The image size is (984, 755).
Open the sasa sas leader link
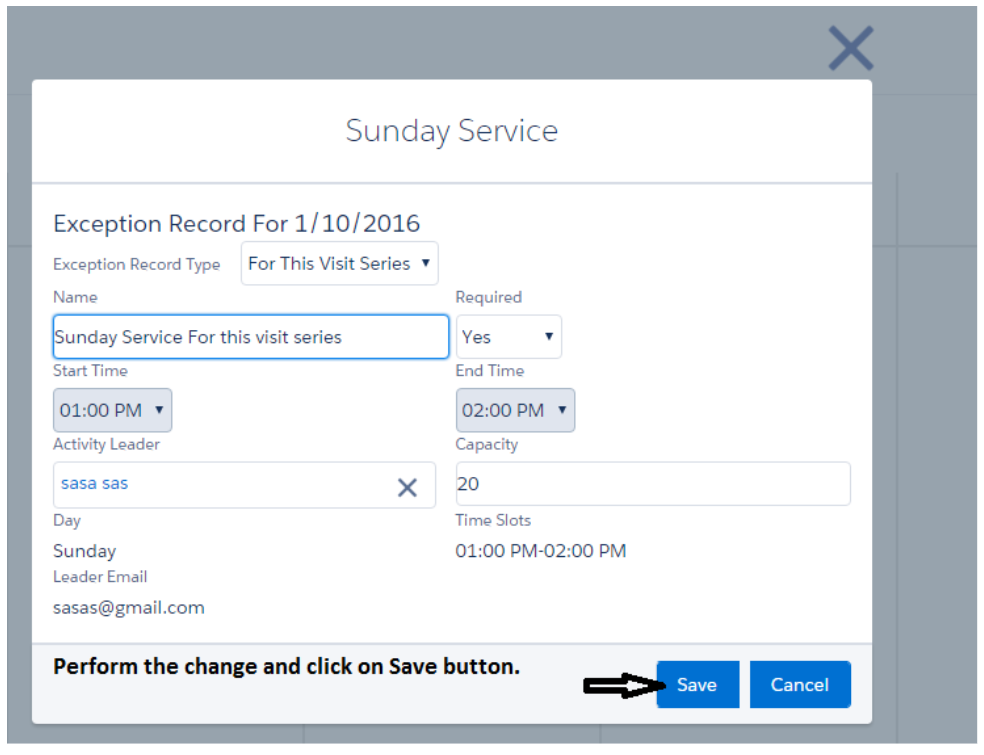(x=94, y=484)
